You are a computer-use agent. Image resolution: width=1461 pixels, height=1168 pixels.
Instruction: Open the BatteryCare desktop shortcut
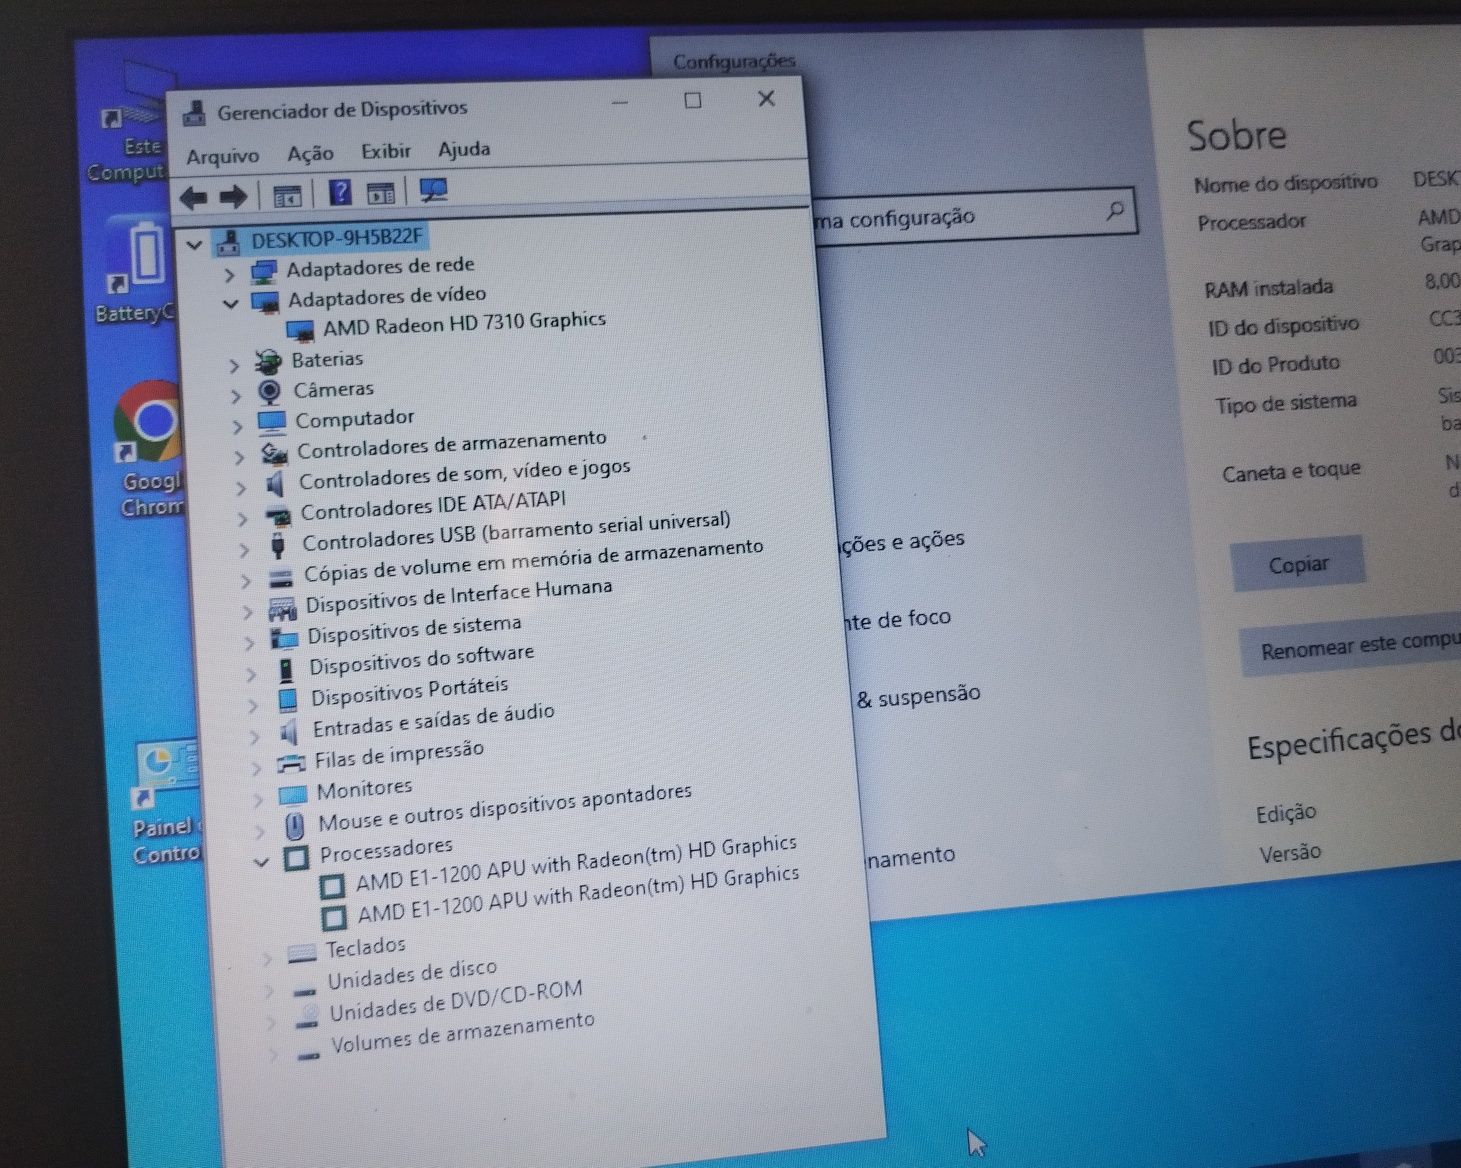pyautogui.click(x=136, y=272)
